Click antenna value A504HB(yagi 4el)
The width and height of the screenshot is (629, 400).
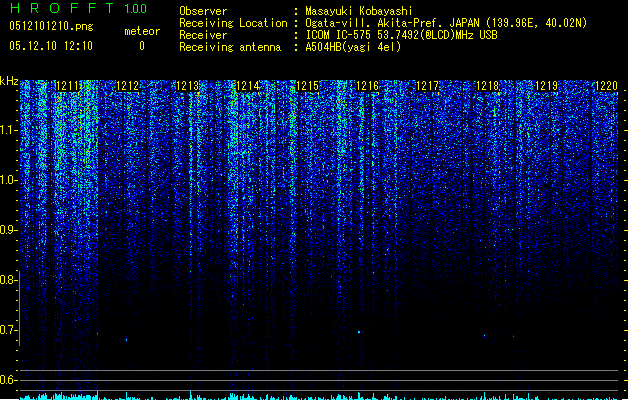click(353, 47)
